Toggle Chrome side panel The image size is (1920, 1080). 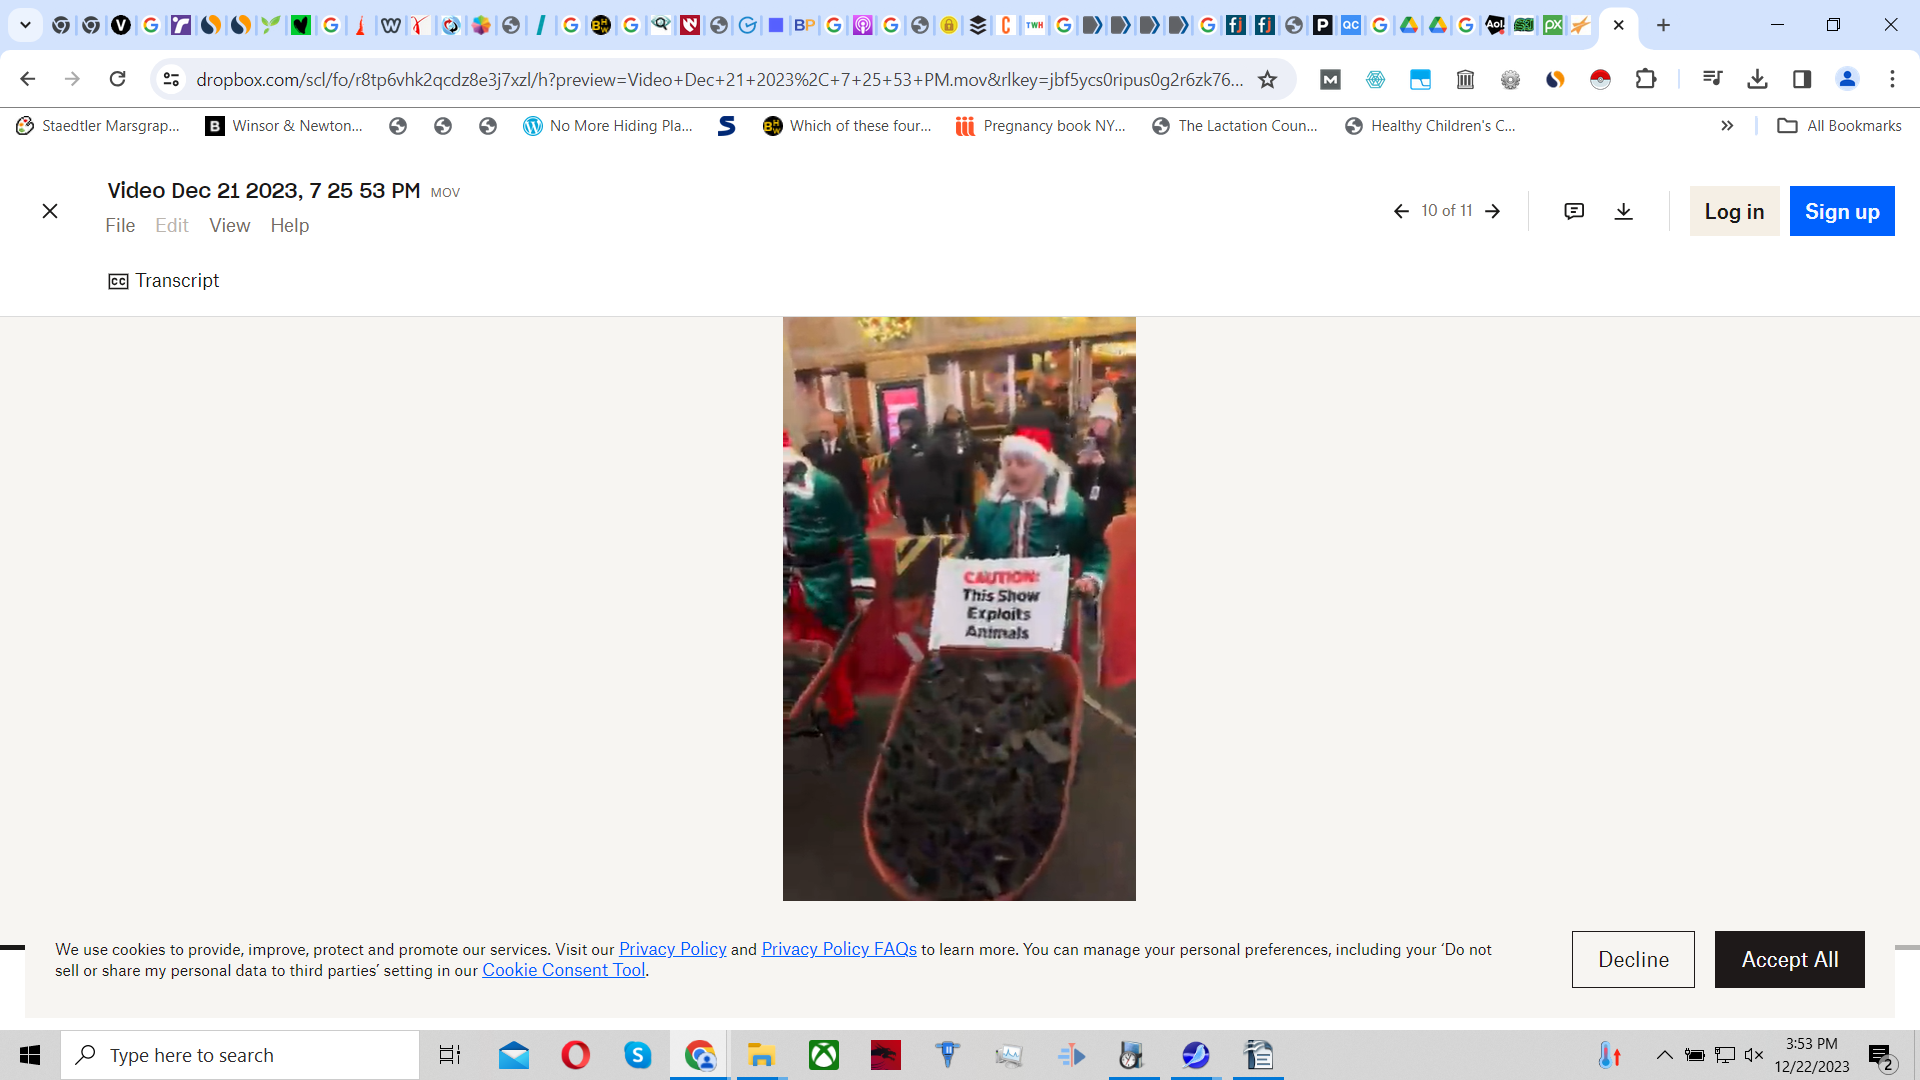point(1802,79)
